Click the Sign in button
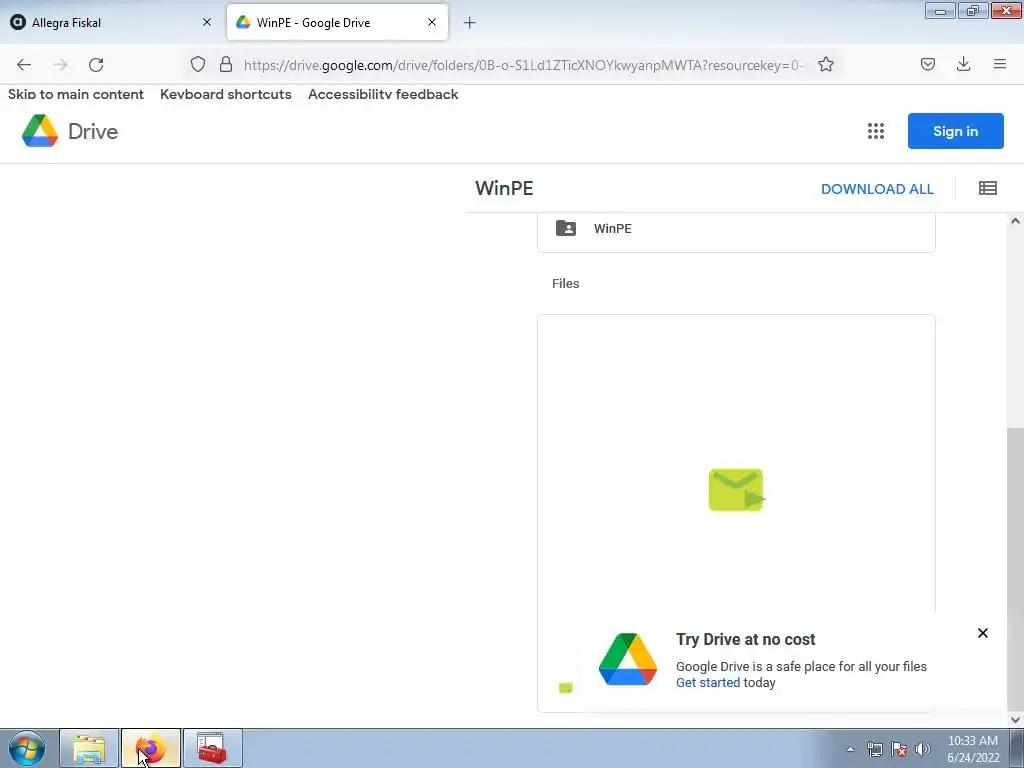This screenshot has height=768, width=1024. [x=955, y=131]
